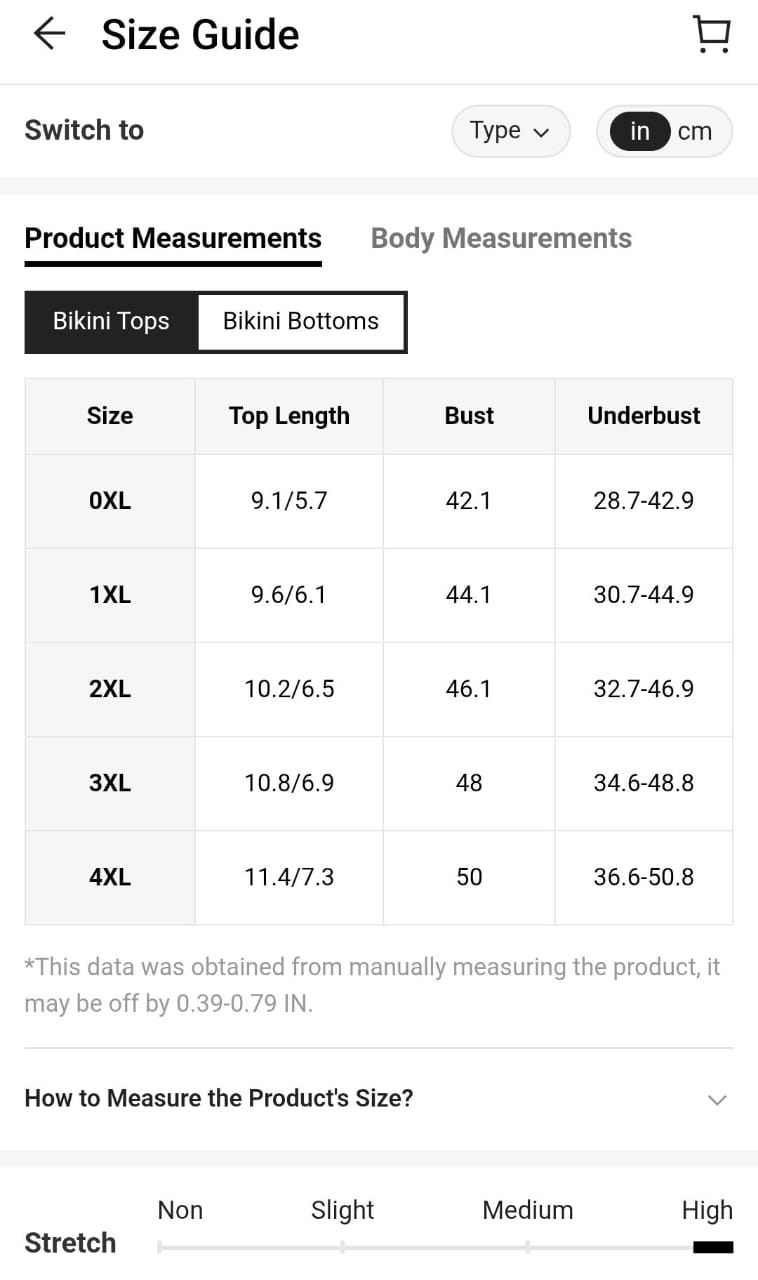Select the 2XL size row
Screen dimensions: 758x1280
coord(378,689)
